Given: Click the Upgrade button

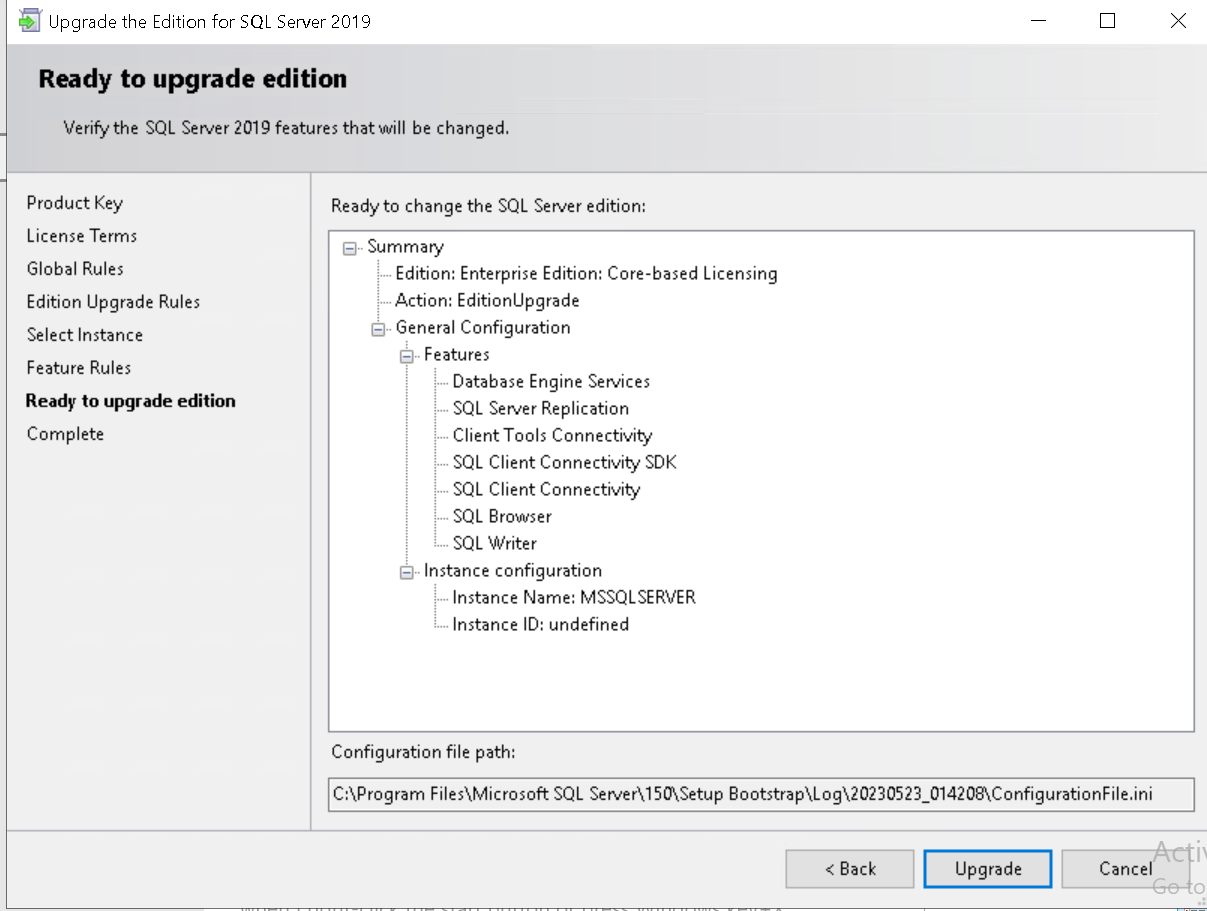Looking at the screenshot, I should pyautogui.click(x=988, y=869).
